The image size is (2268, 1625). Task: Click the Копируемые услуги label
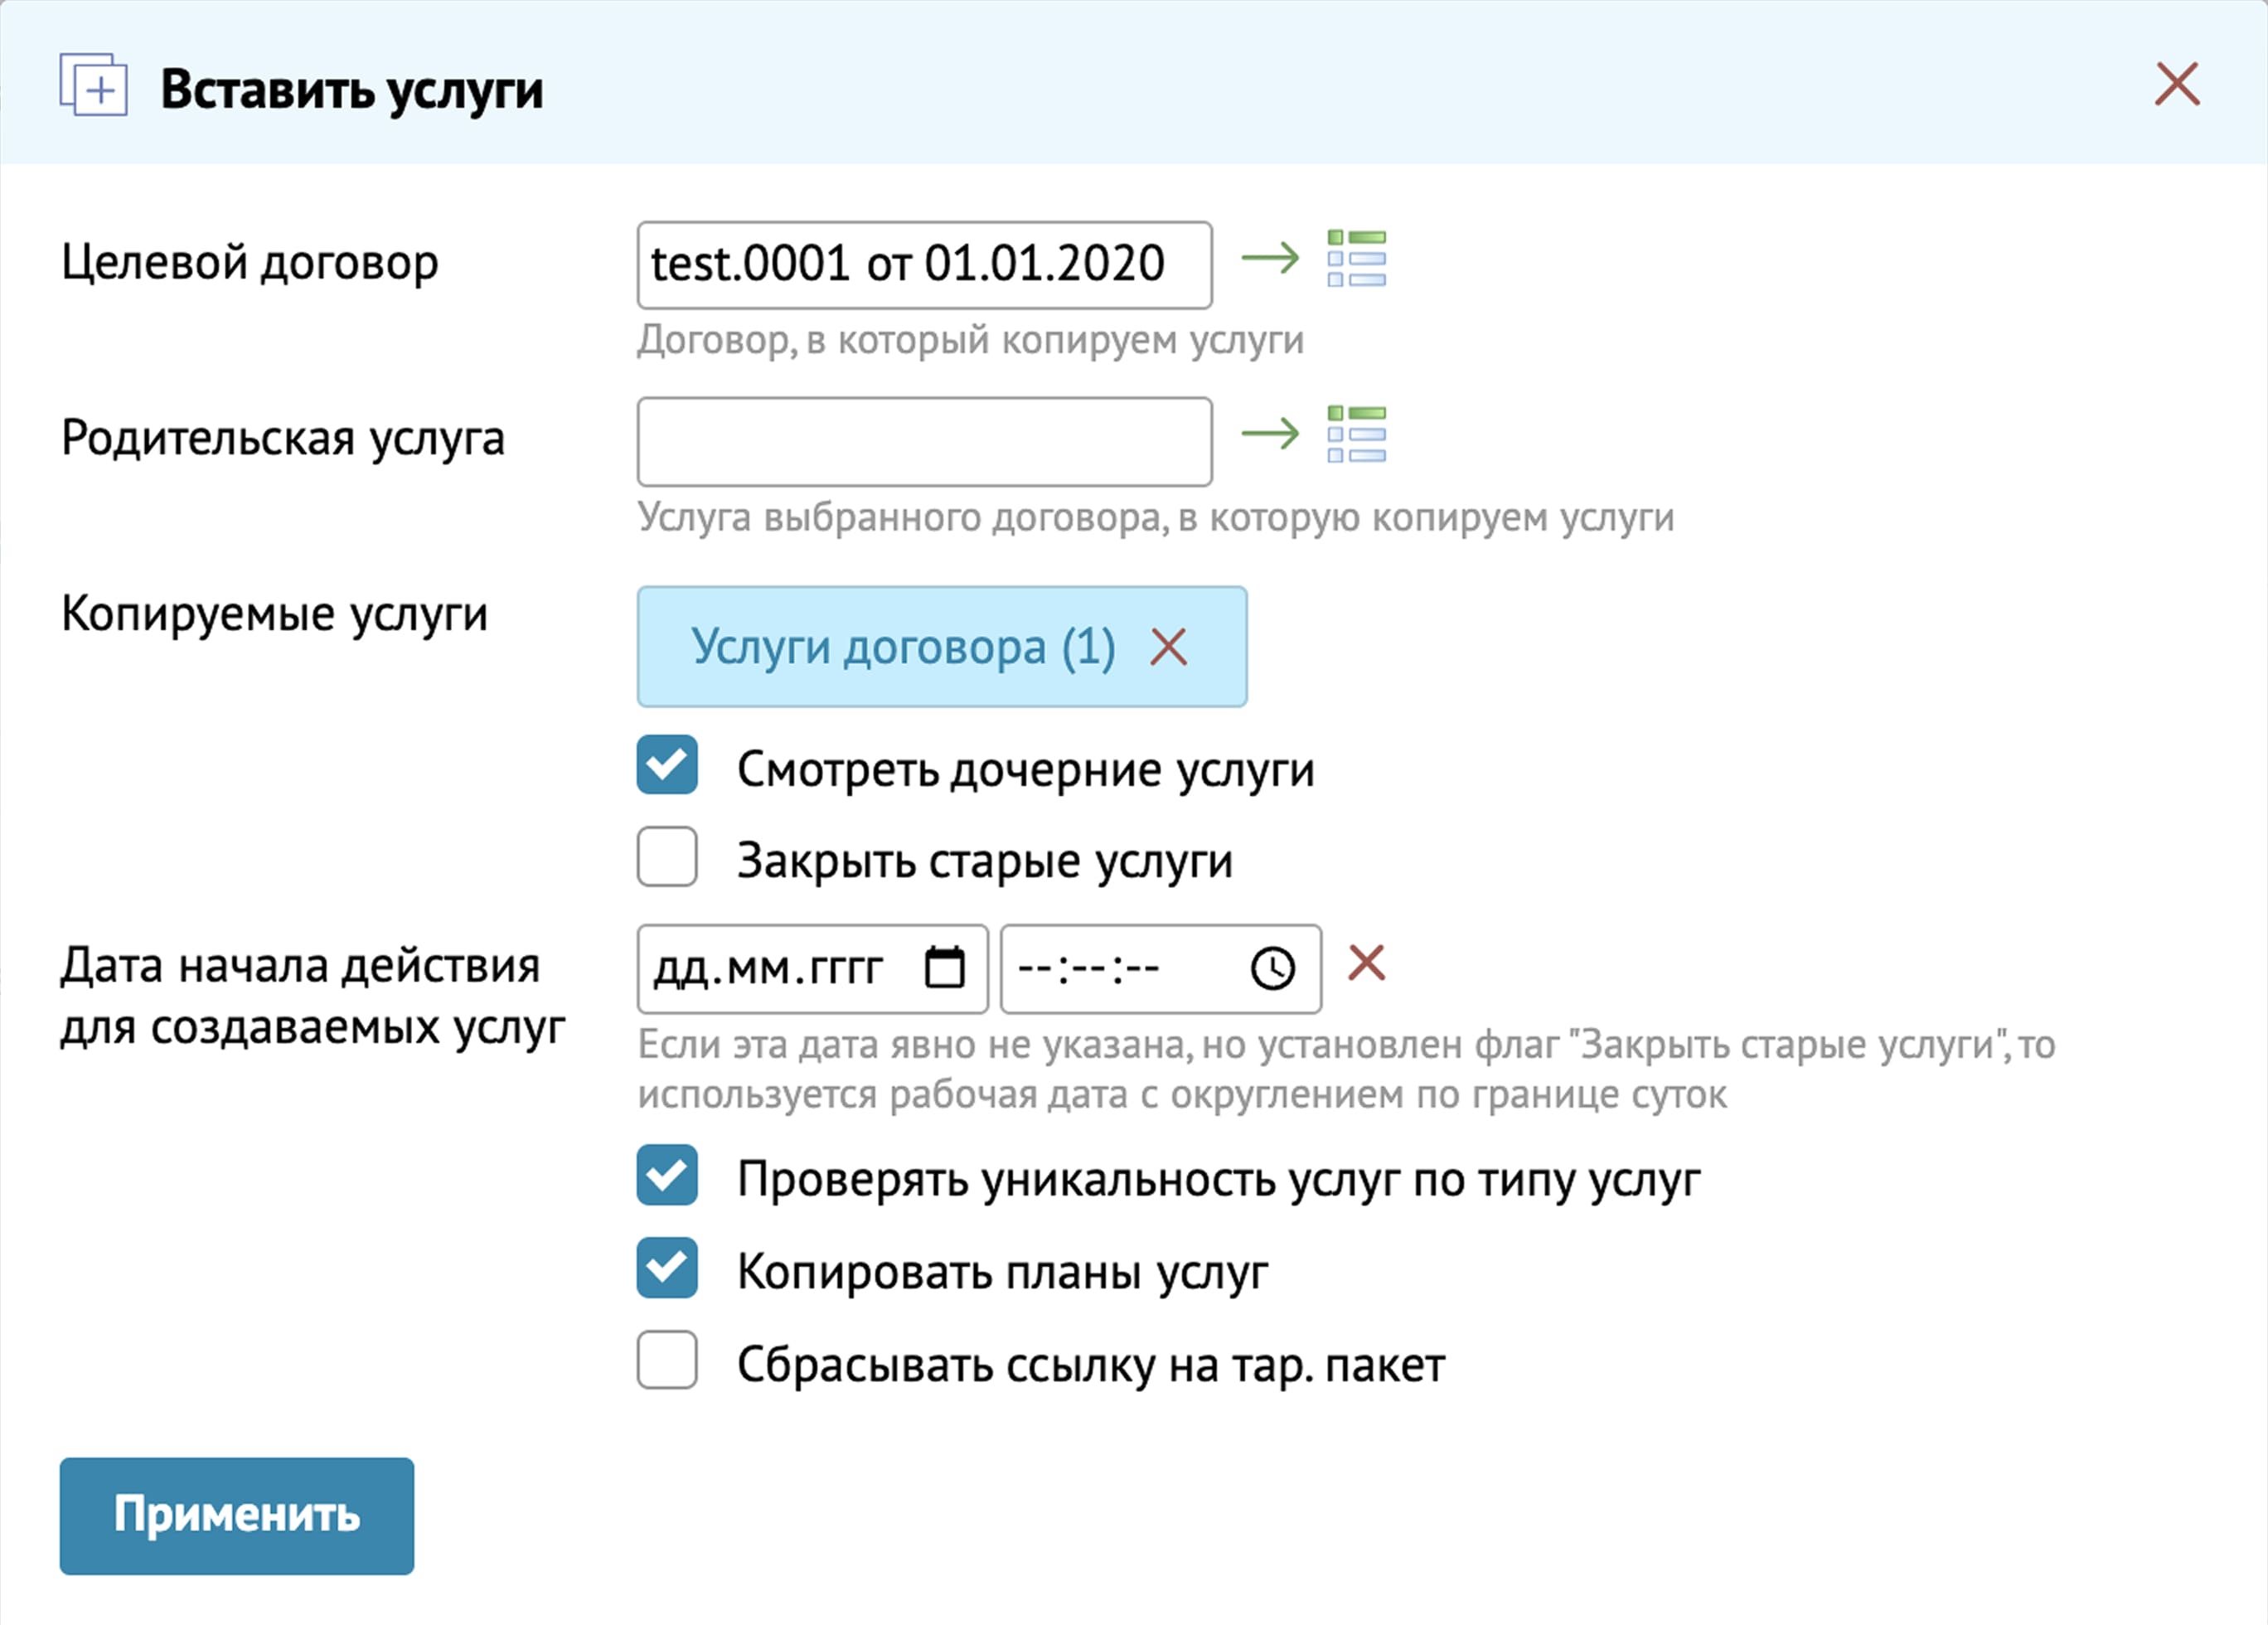pyautogui.click(x=275, y=614)
